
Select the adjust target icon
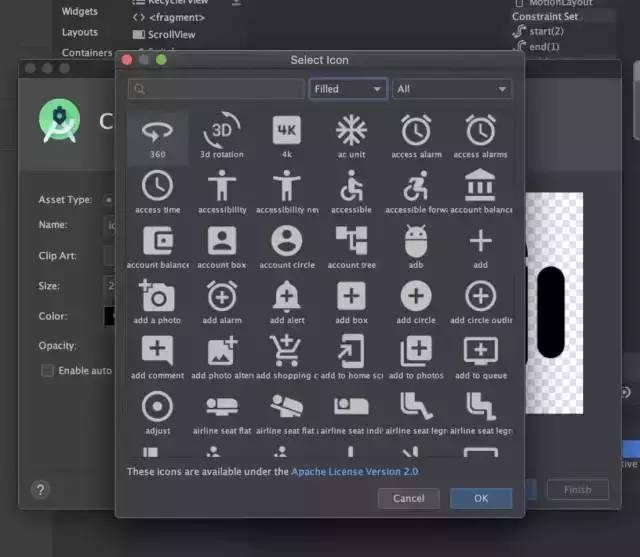coord(158,413)
